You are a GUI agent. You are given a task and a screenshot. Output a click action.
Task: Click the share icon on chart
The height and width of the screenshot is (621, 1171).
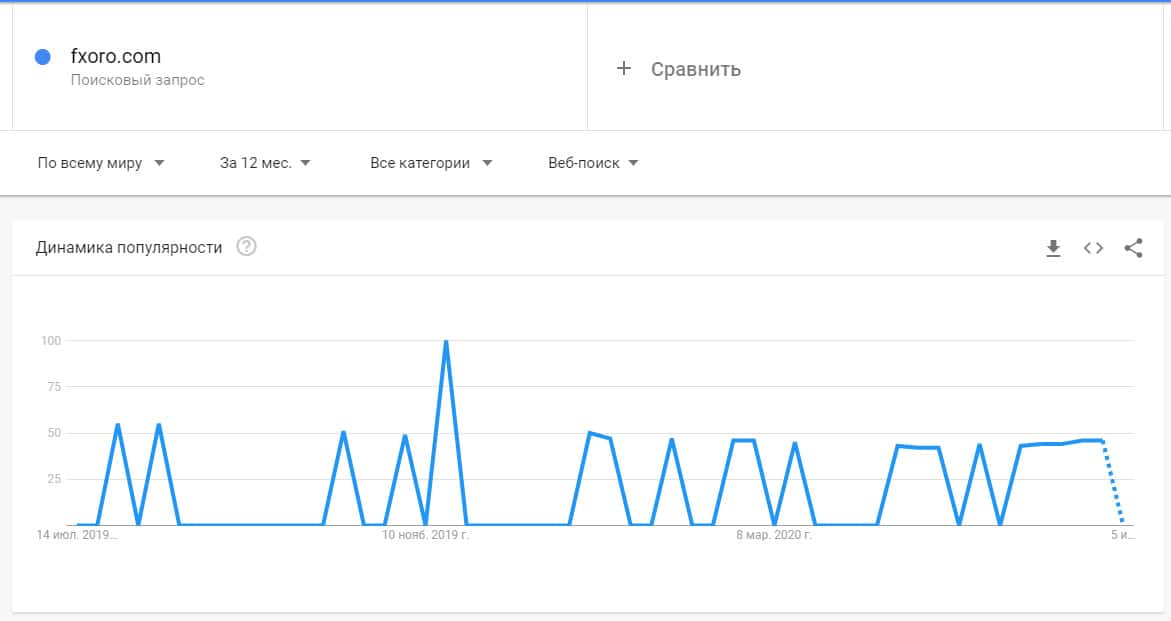click(x=1133, y=248)
